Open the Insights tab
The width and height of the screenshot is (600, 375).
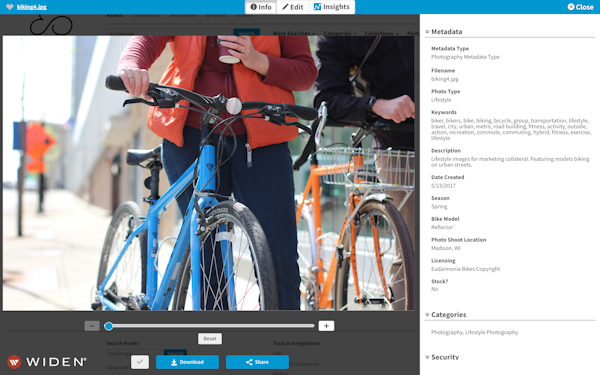coord(331,7)
